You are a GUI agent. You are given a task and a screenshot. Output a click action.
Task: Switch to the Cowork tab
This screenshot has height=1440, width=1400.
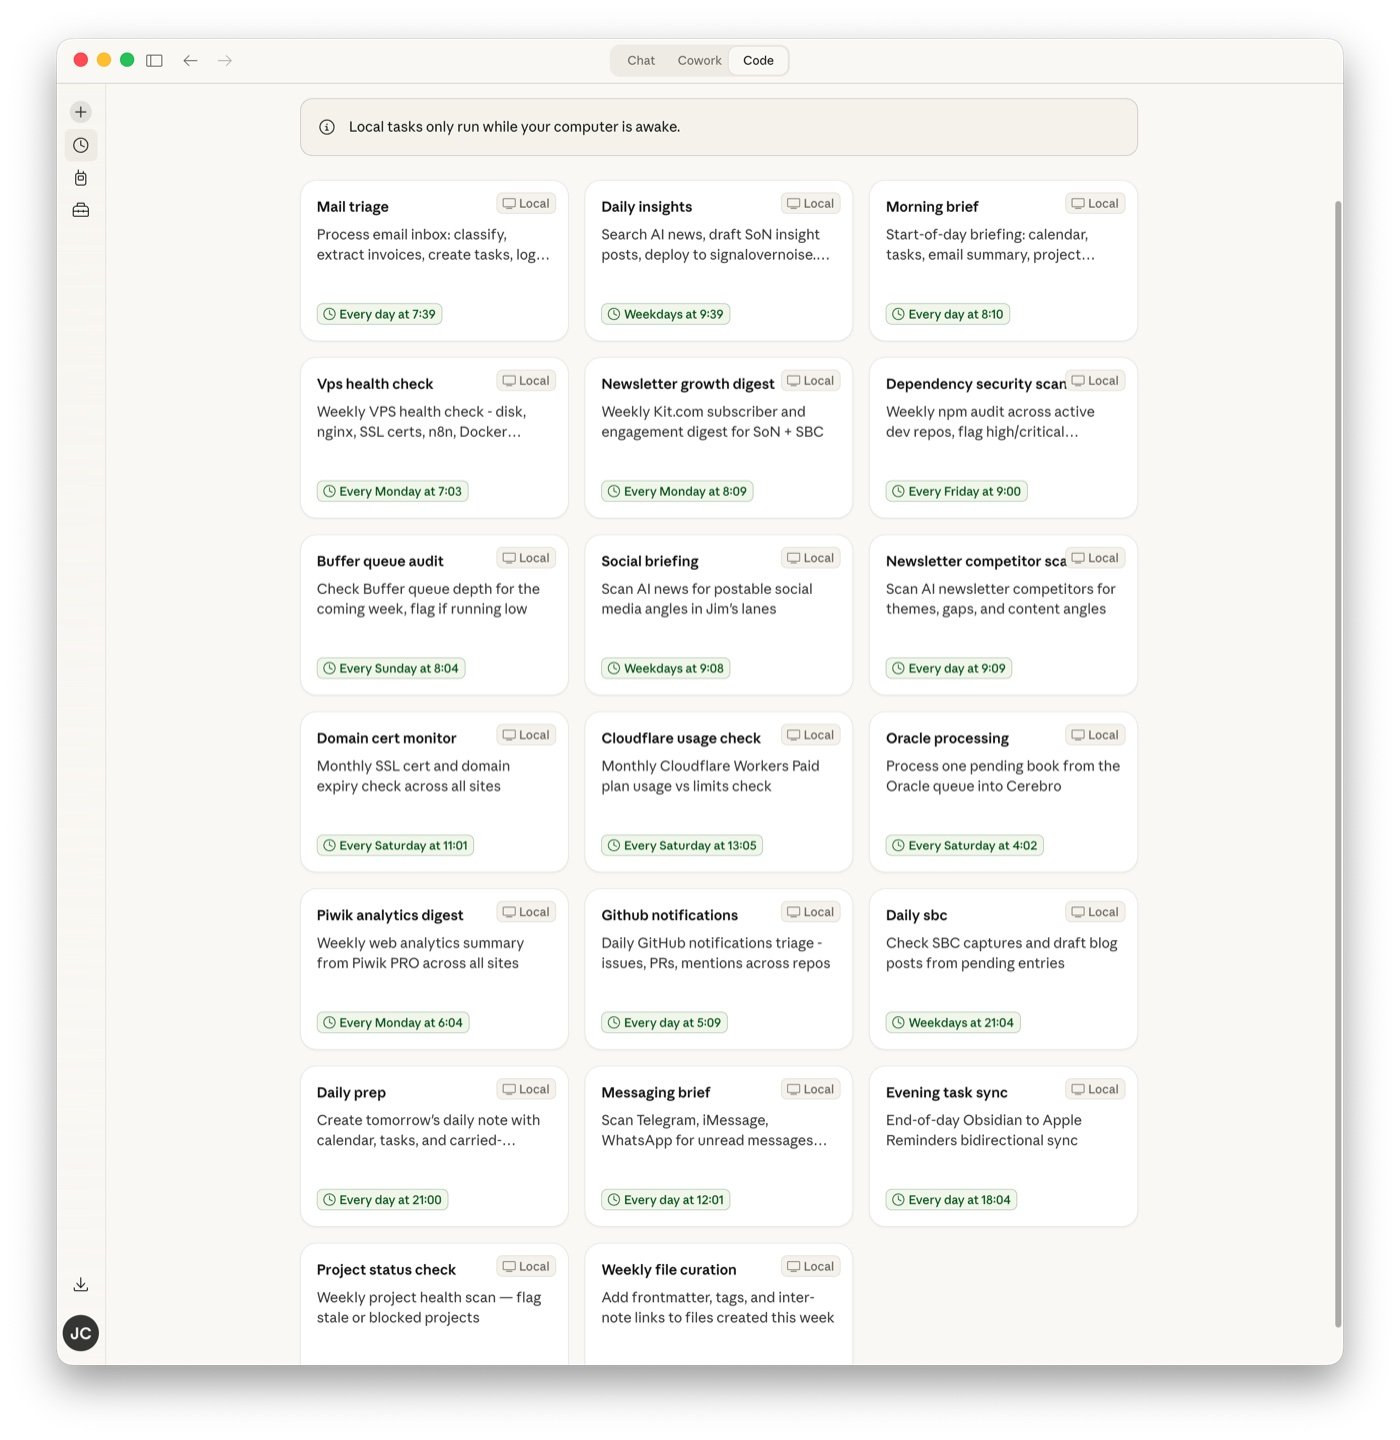(x=699, y=60)
